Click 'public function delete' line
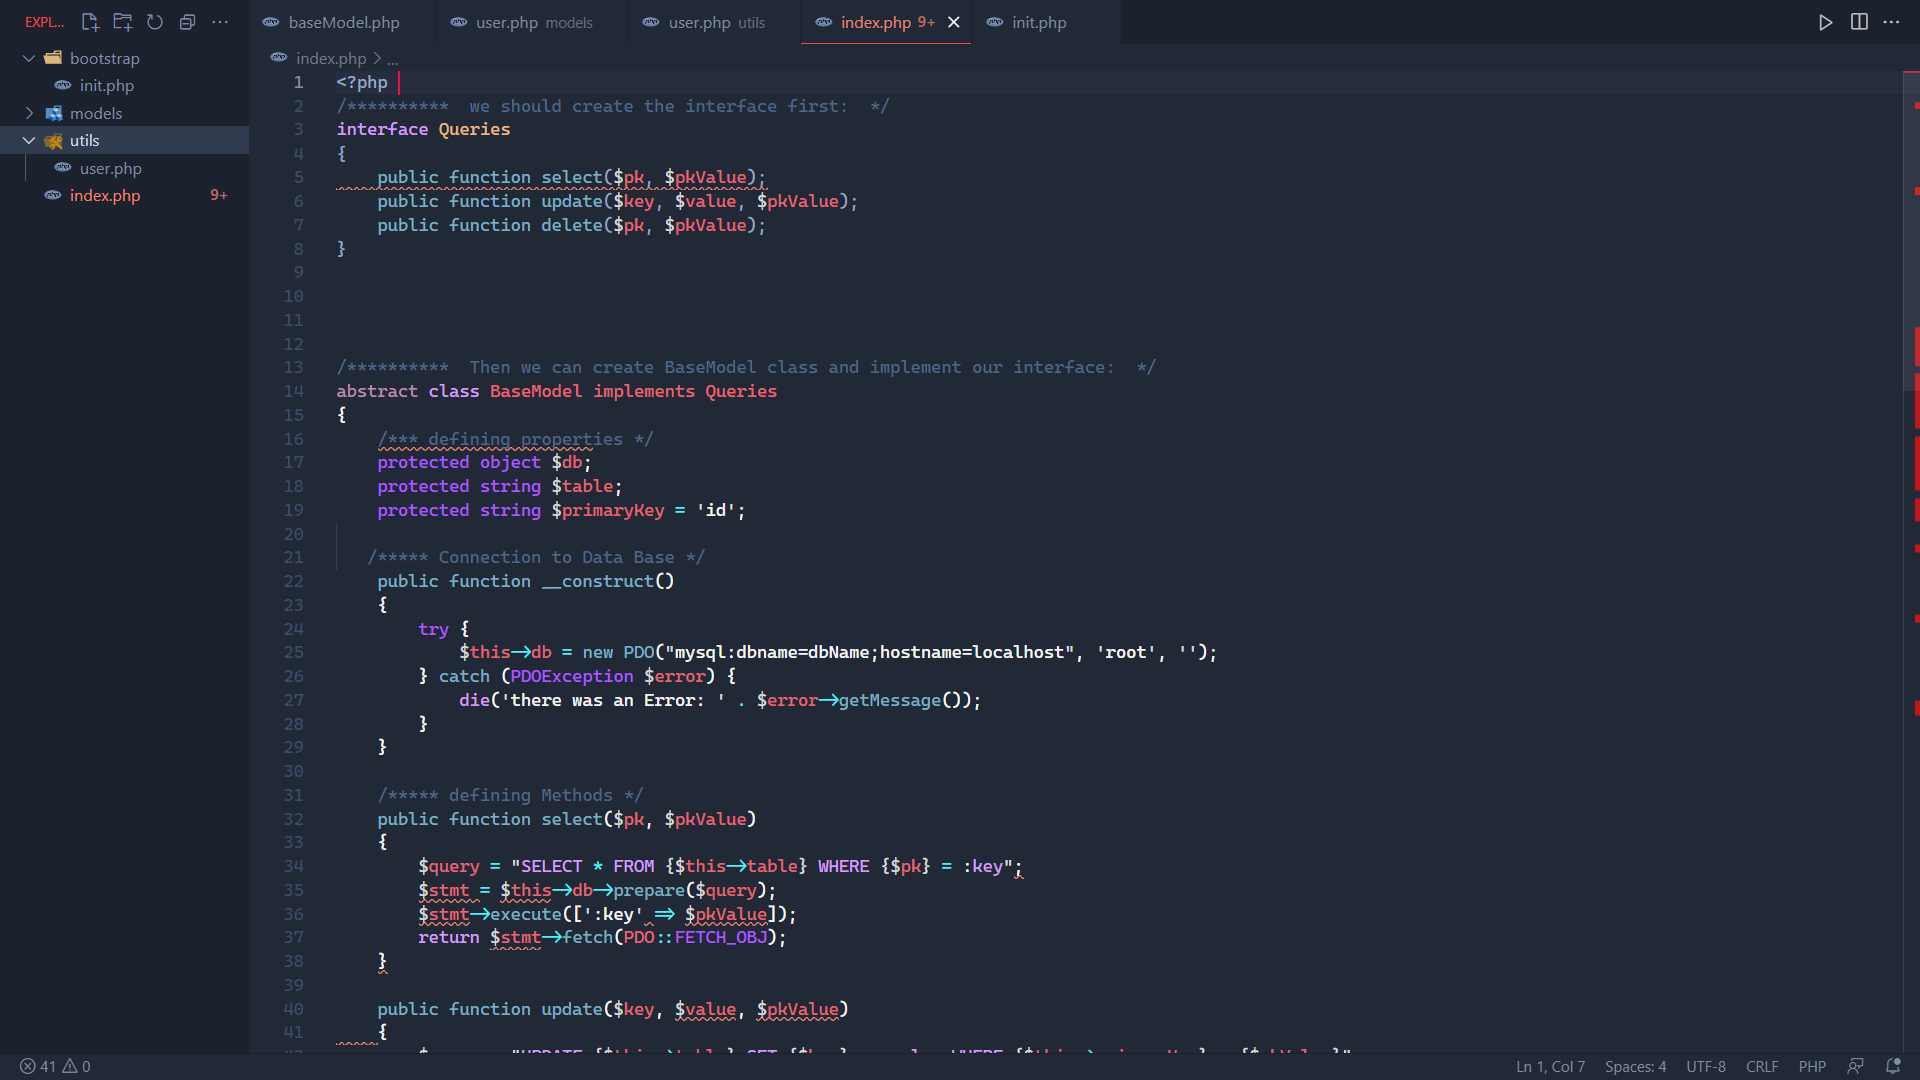1920x1080 pixels. pos(571,225)
